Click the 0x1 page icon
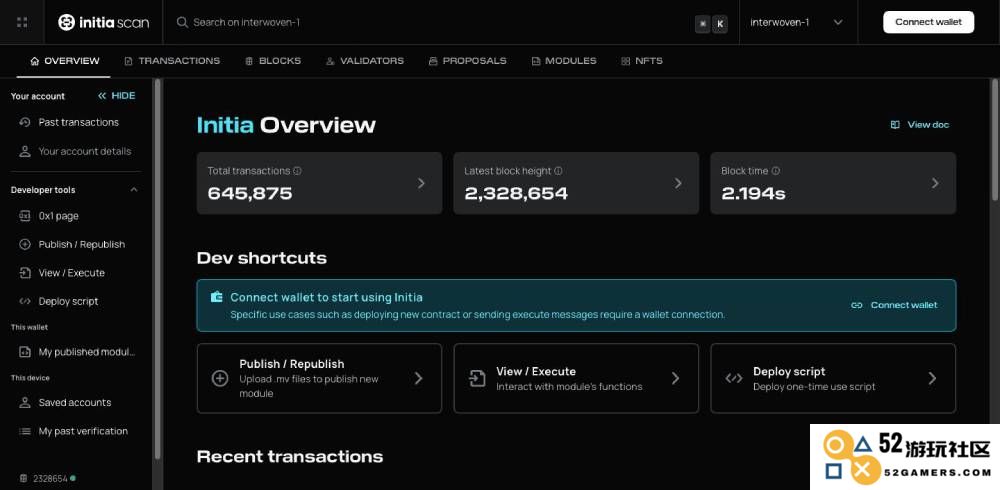 [25, 216]
